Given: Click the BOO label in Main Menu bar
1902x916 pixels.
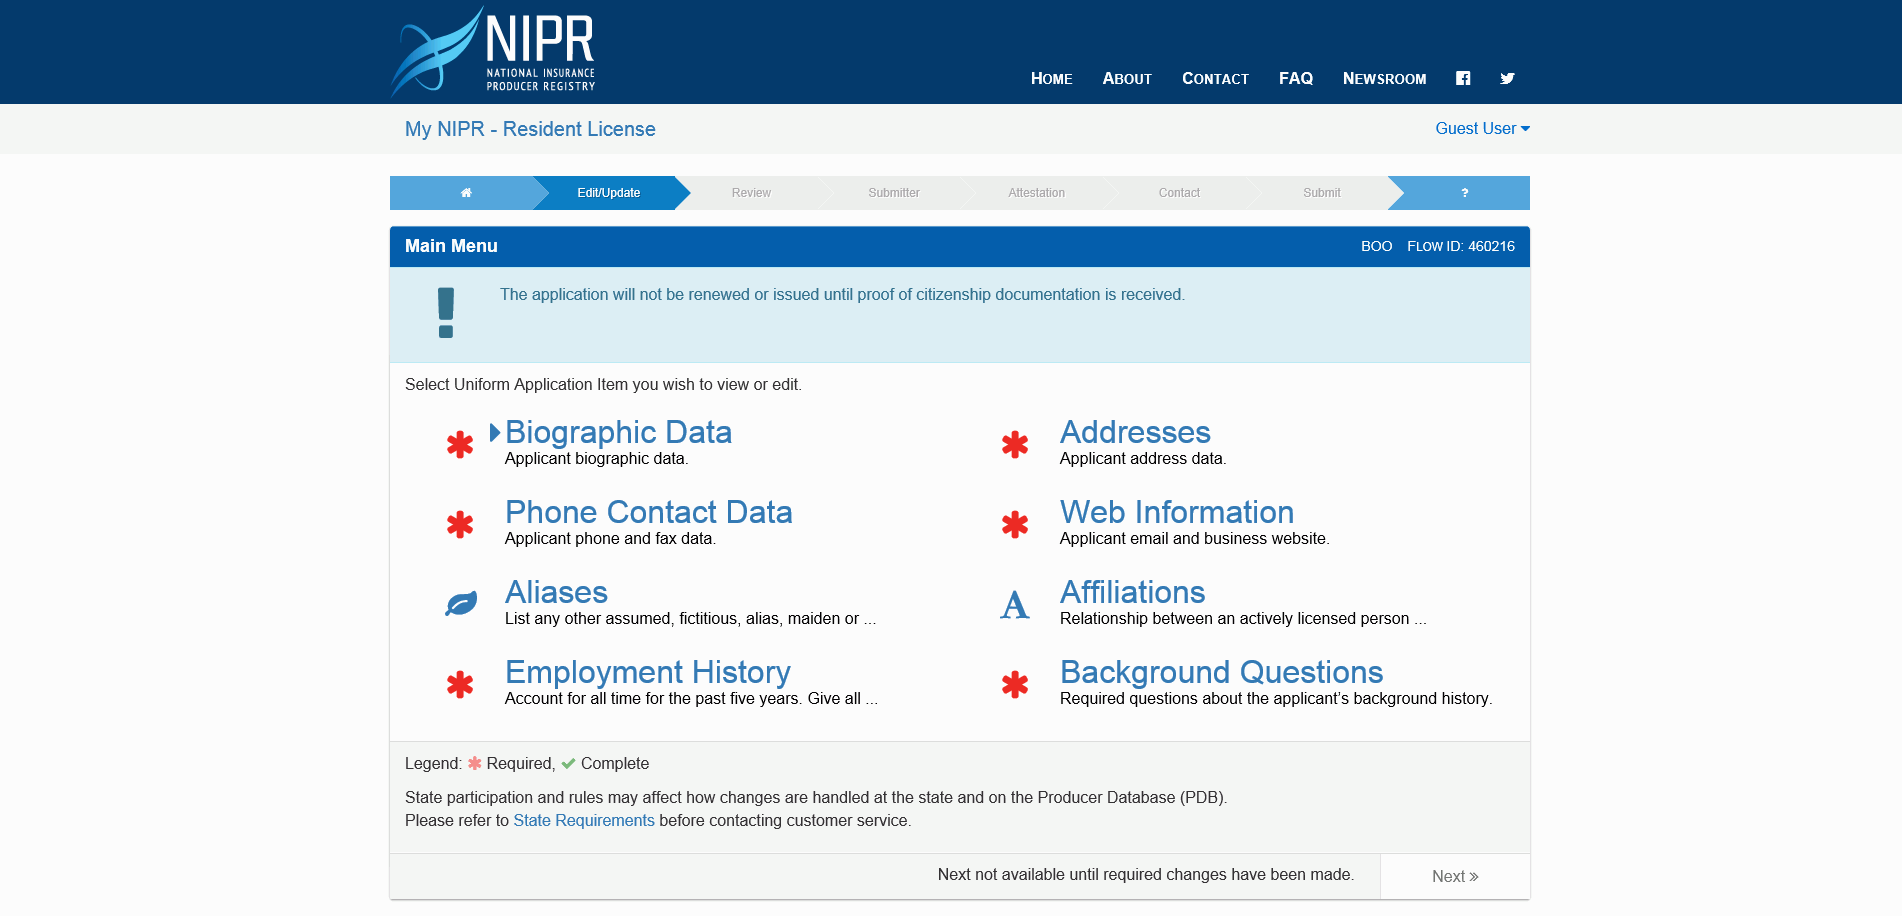Looking at the screenshot, I should pyautogui.click(x=1376, y=246).
